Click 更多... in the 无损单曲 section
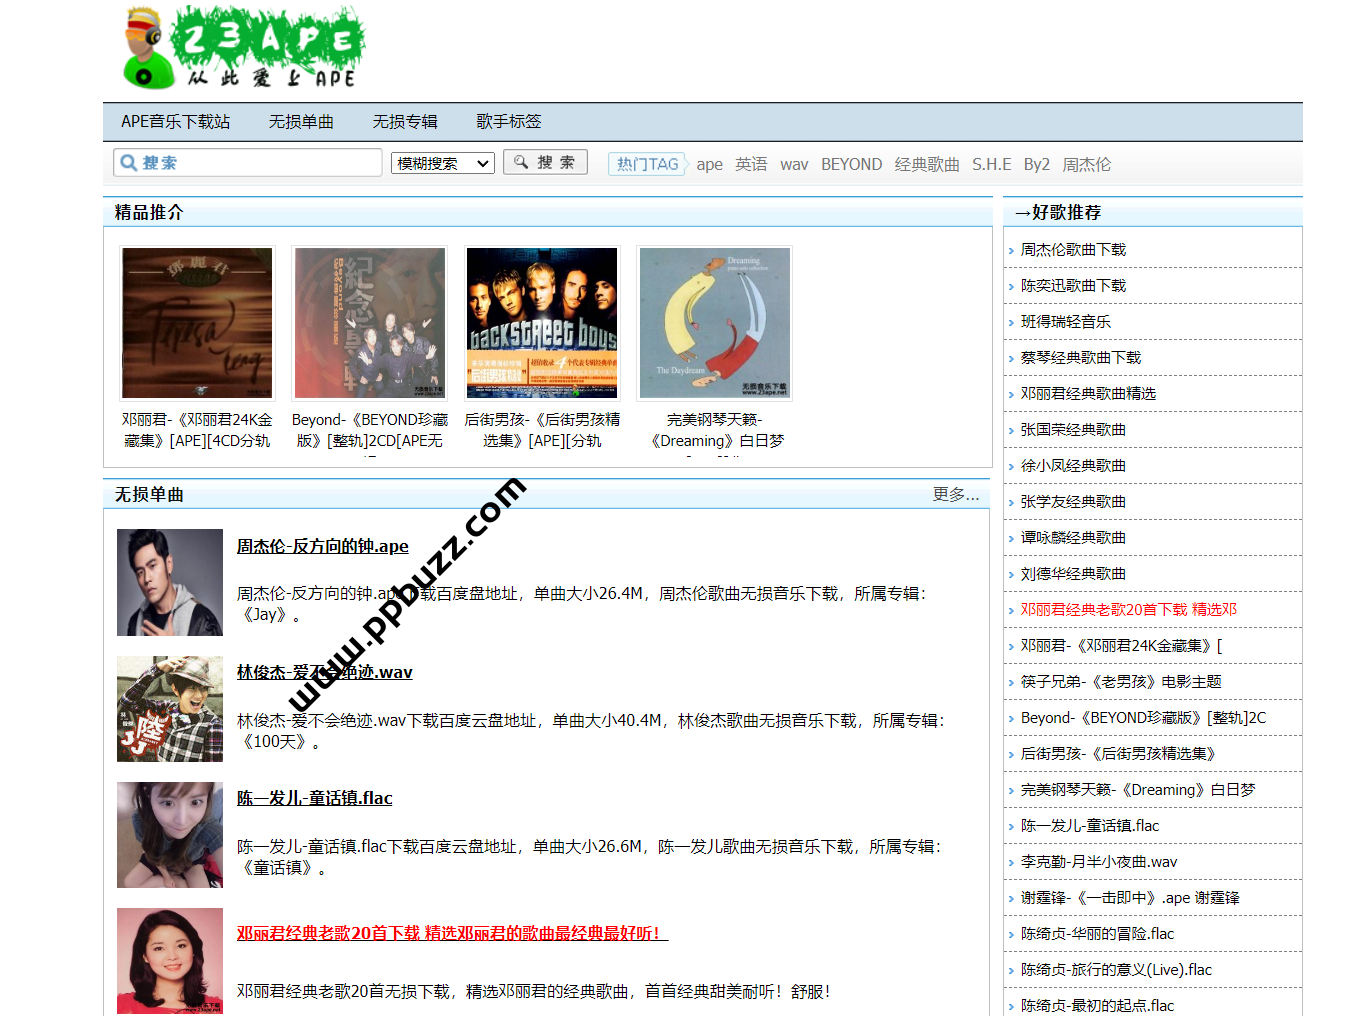Viewport: 1366px width, 1016px height. click(956, 494)
